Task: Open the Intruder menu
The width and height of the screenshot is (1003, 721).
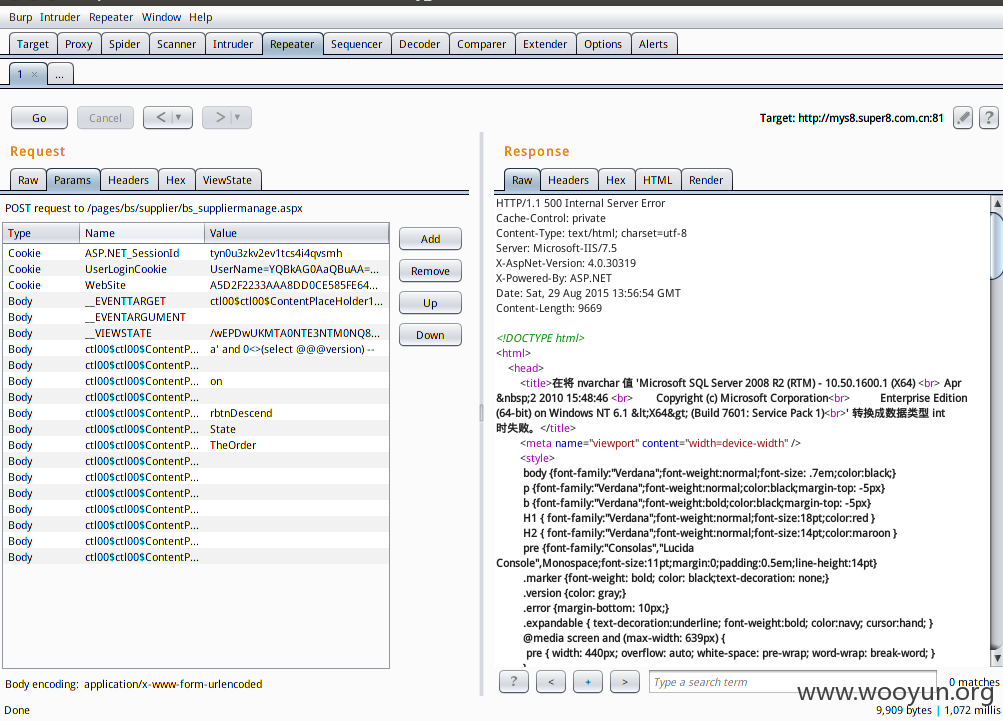Action: click(x=60, y=17)
